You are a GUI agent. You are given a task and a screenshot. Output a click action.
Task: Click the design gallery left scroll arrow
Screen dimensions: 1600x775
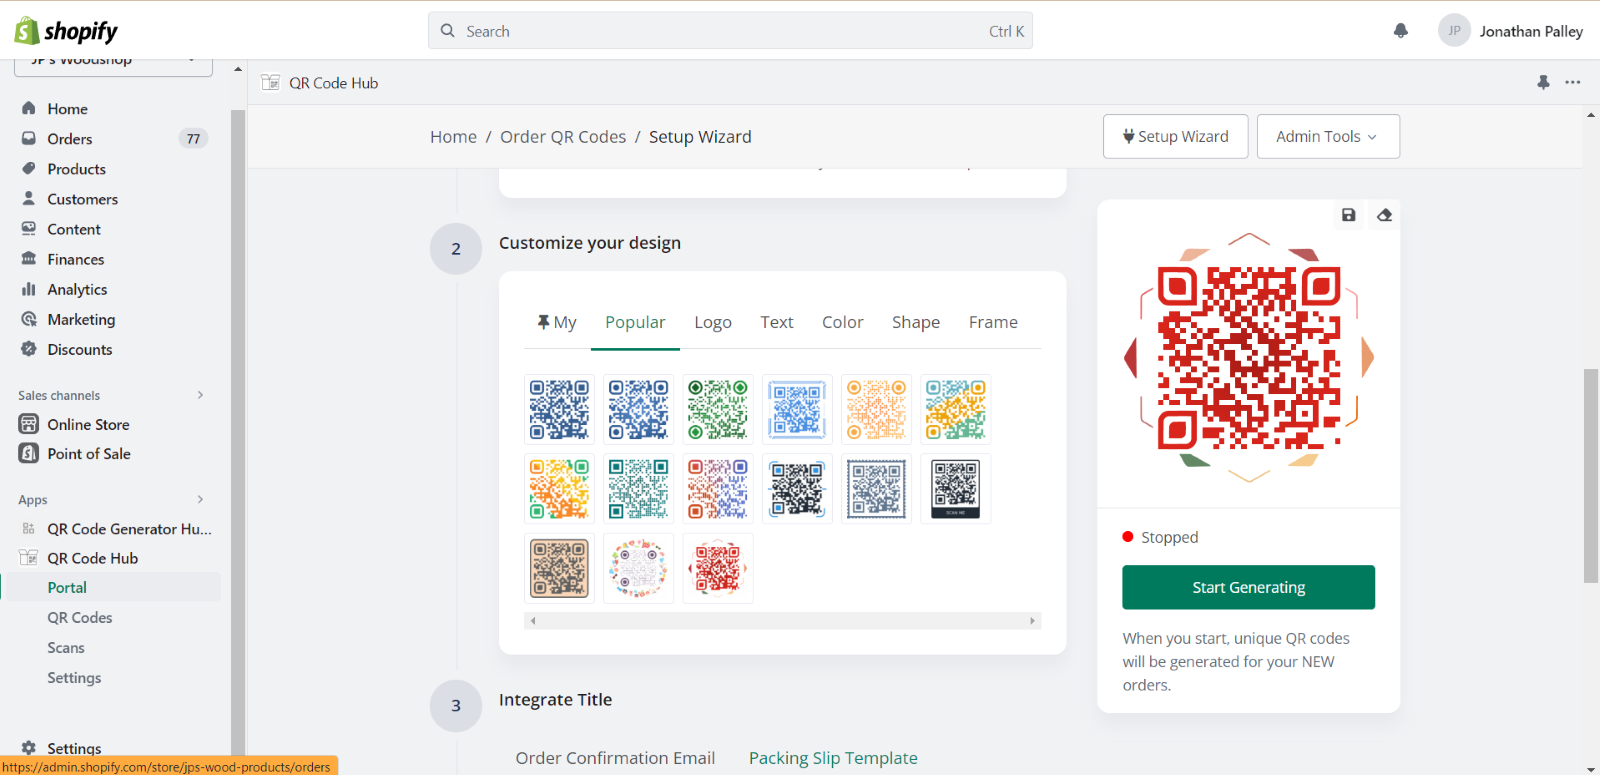pos(533,621)
